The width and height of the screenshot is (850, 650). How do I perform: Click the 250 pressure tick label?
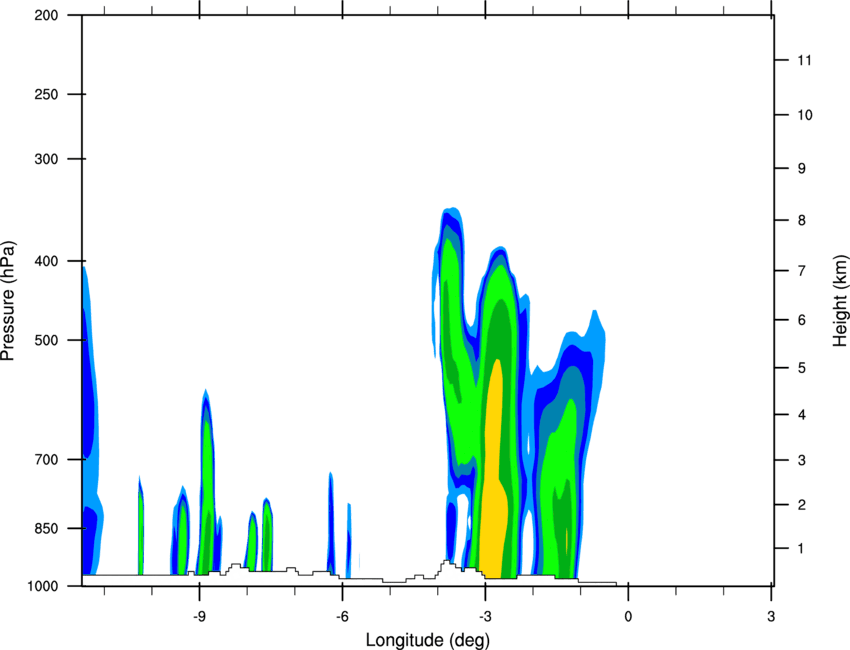coord(46,94)
